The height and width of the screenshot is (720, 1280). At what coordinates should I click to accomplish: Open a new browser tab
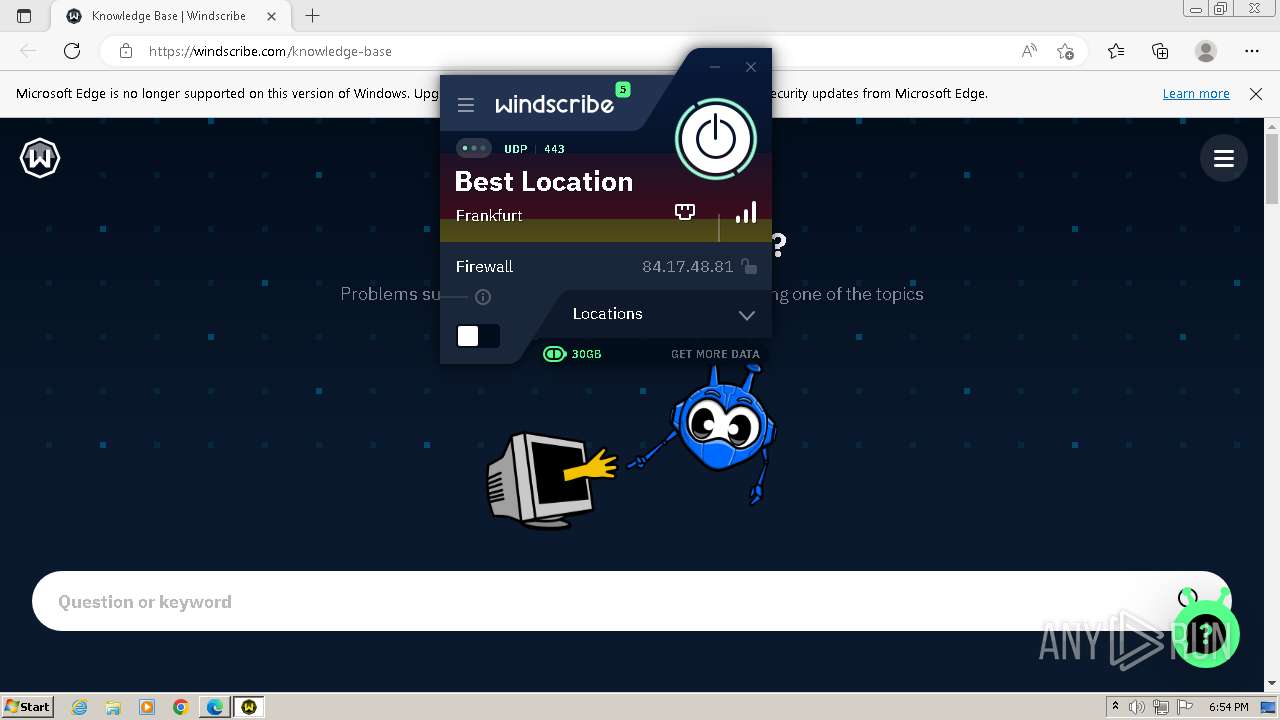(313, 16)
